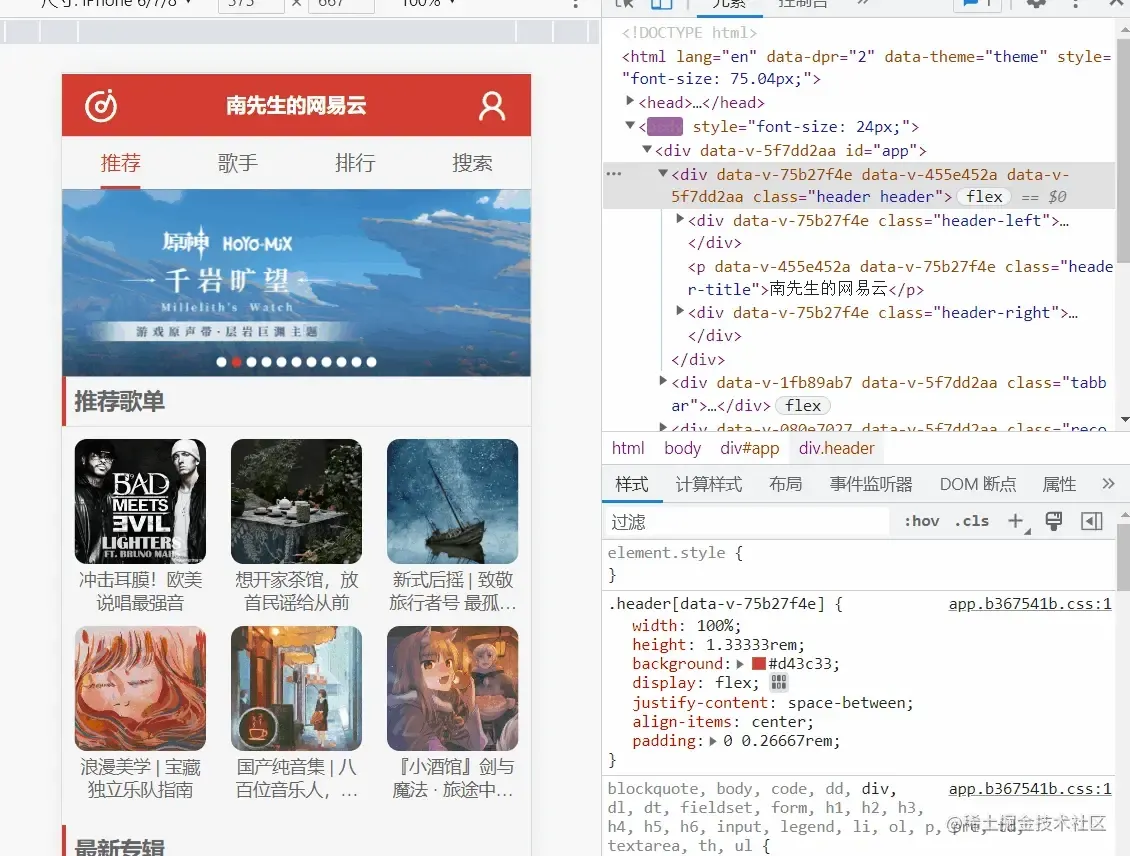The height and width of the screenshot is (856, 1130).
Task: Select div.header in the breadcrumb bar
Action: [836, 448]
